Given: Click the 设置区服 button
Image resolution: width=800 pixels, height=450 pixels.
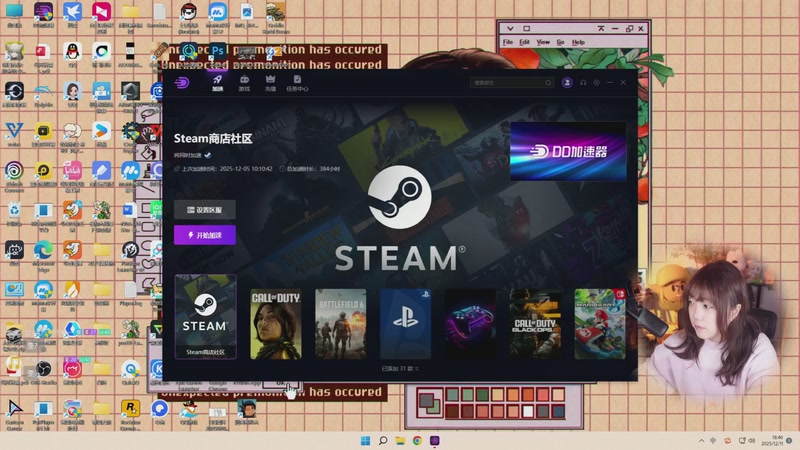Looking at the screenshot, I should [205, 210].
